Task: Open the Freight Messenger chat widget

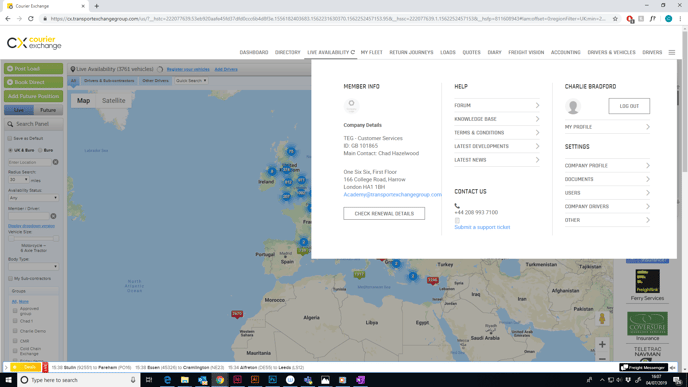Action: [643, 367]
